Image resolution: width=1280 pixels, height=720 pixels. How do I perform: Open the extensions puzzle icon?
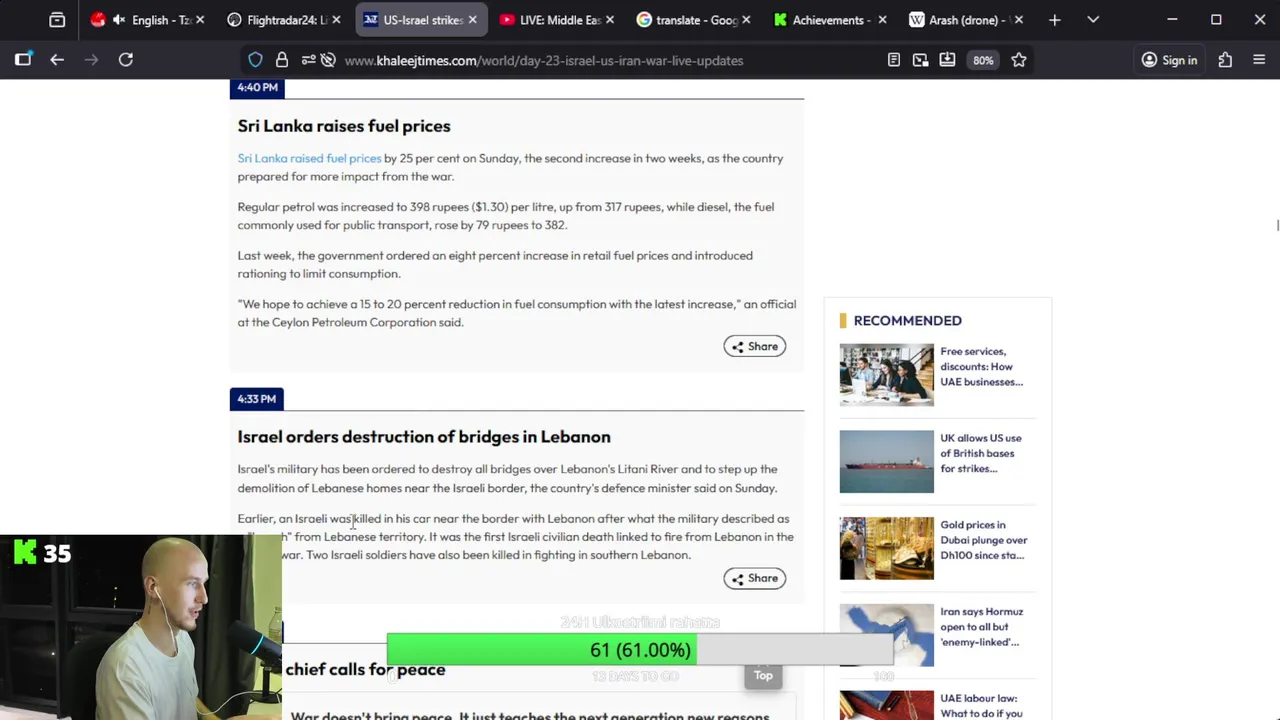click(1225, 60)
